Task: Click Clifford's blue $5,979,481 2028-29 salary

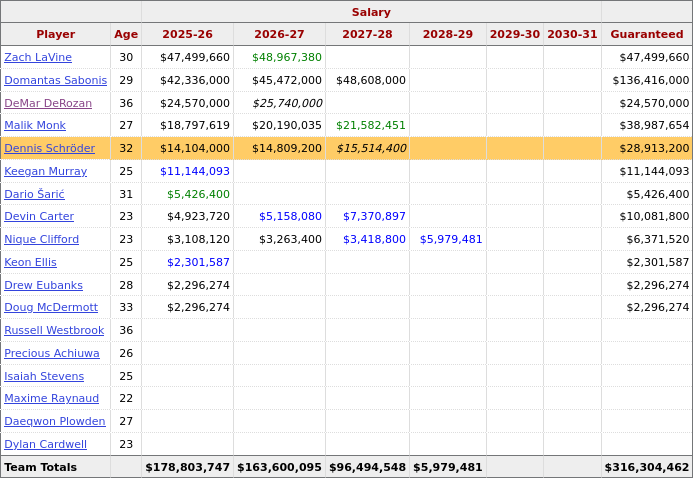Action: point(451,239)
